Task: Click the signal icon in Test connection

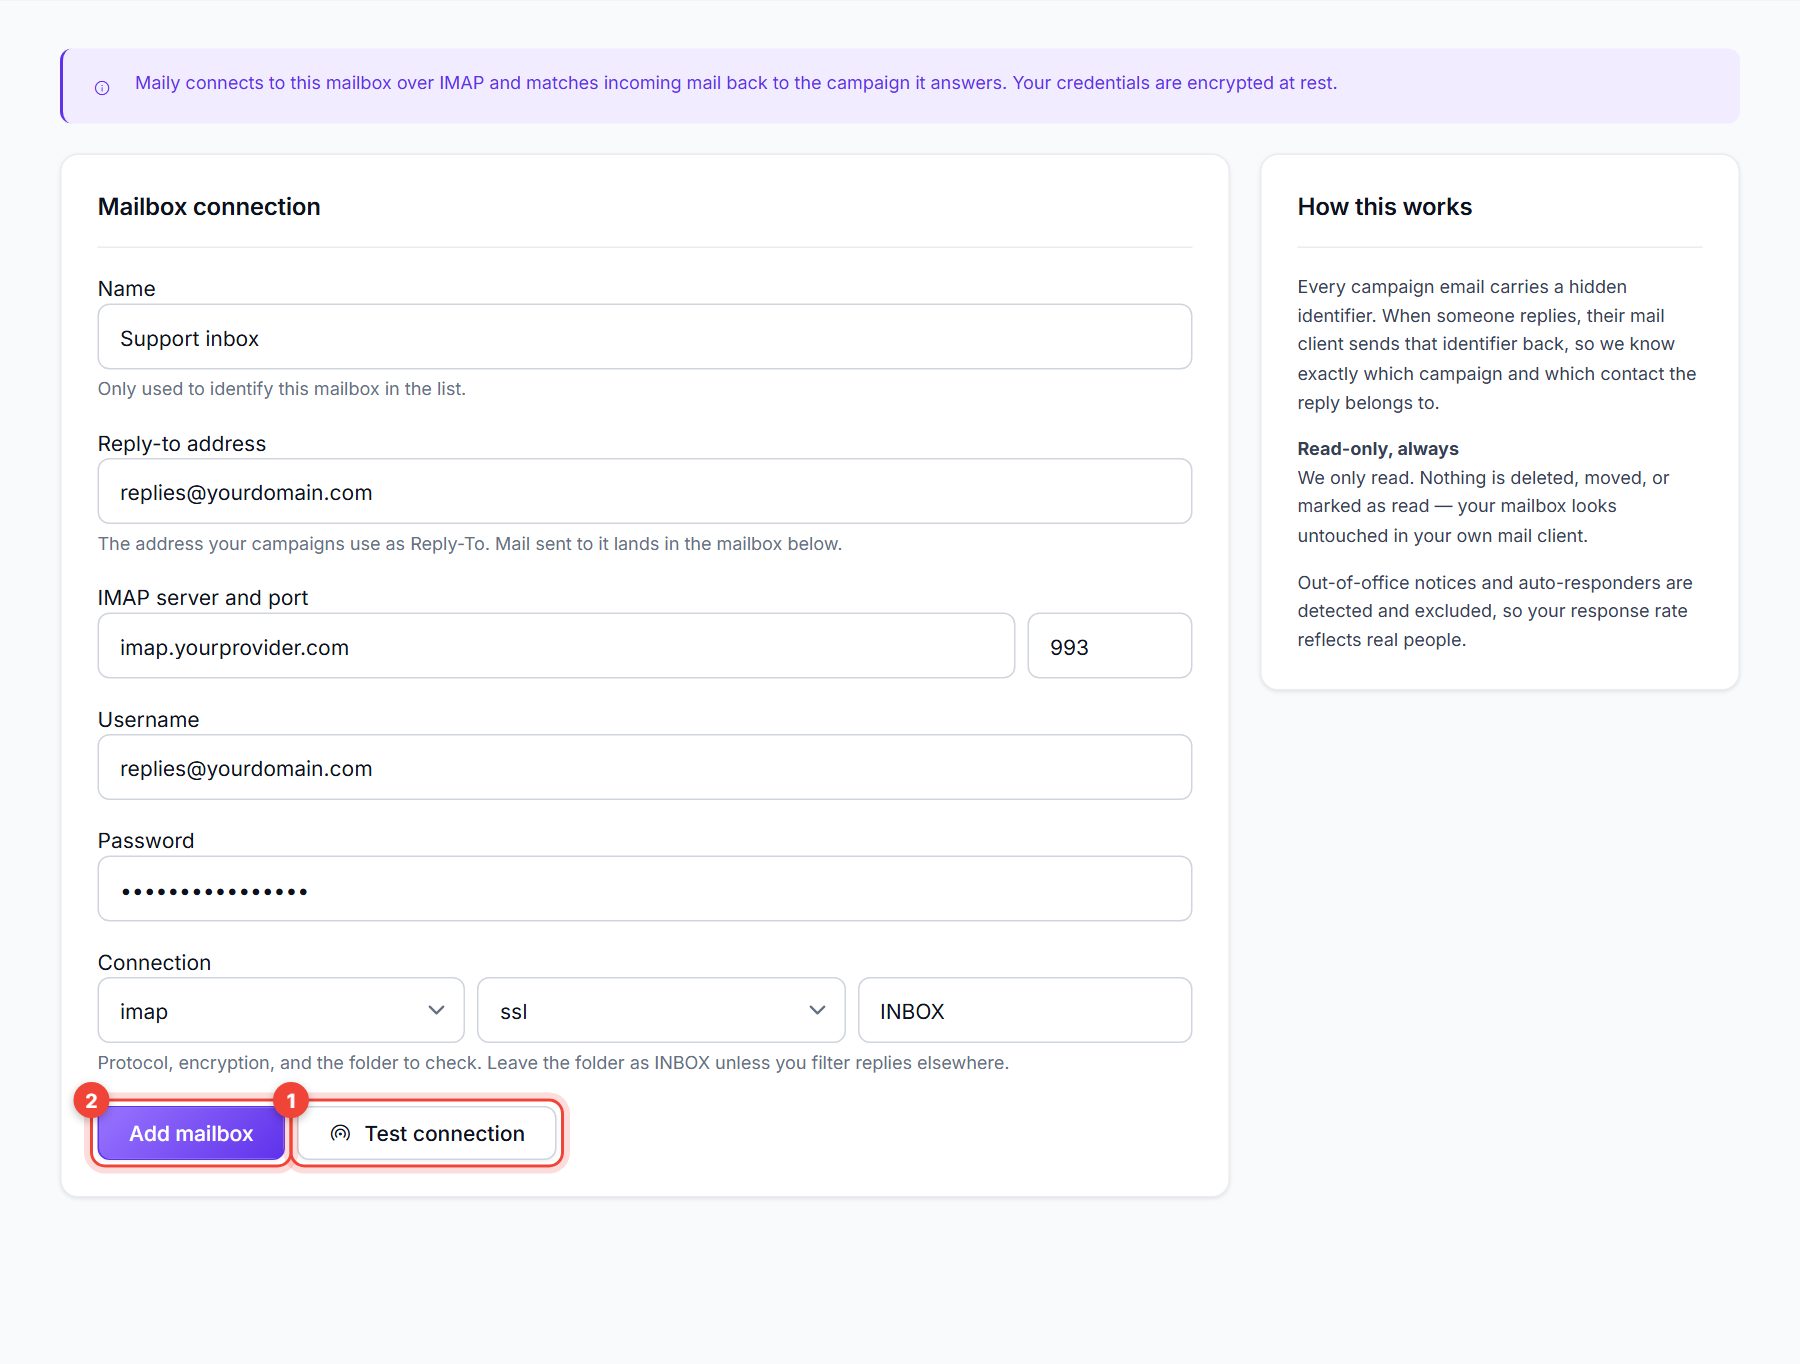Action: coord(340,1133)
